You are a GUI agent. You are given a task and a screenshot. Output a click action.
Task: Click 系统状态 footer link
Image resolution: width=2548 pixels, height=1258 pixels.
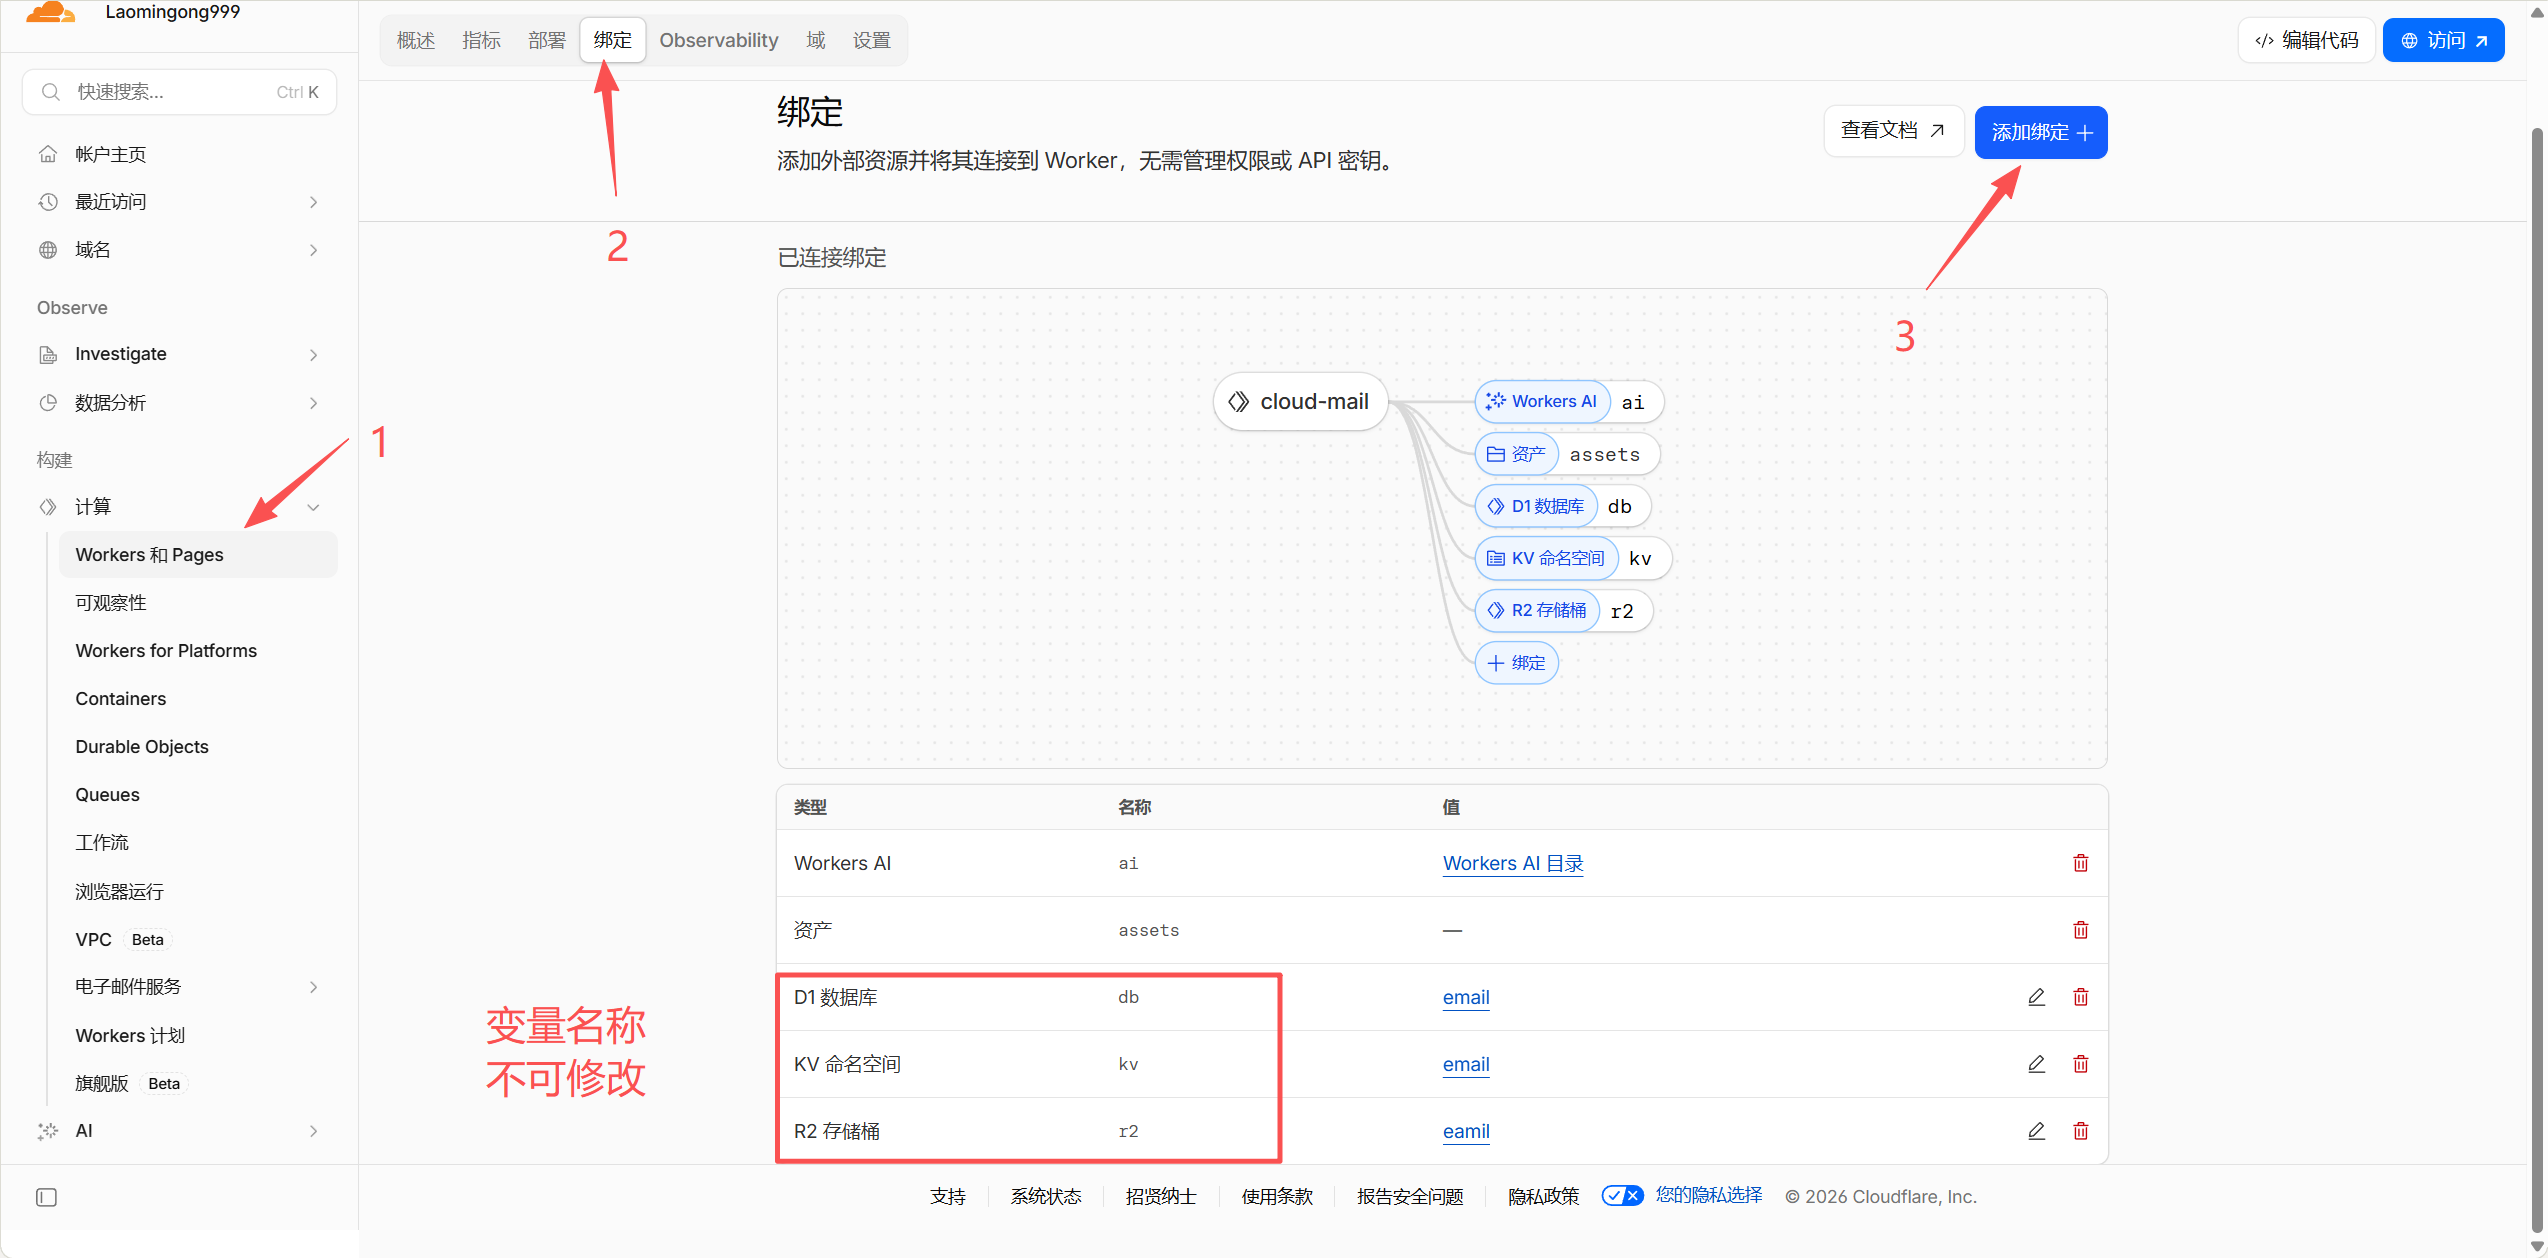[1046, 1196]
